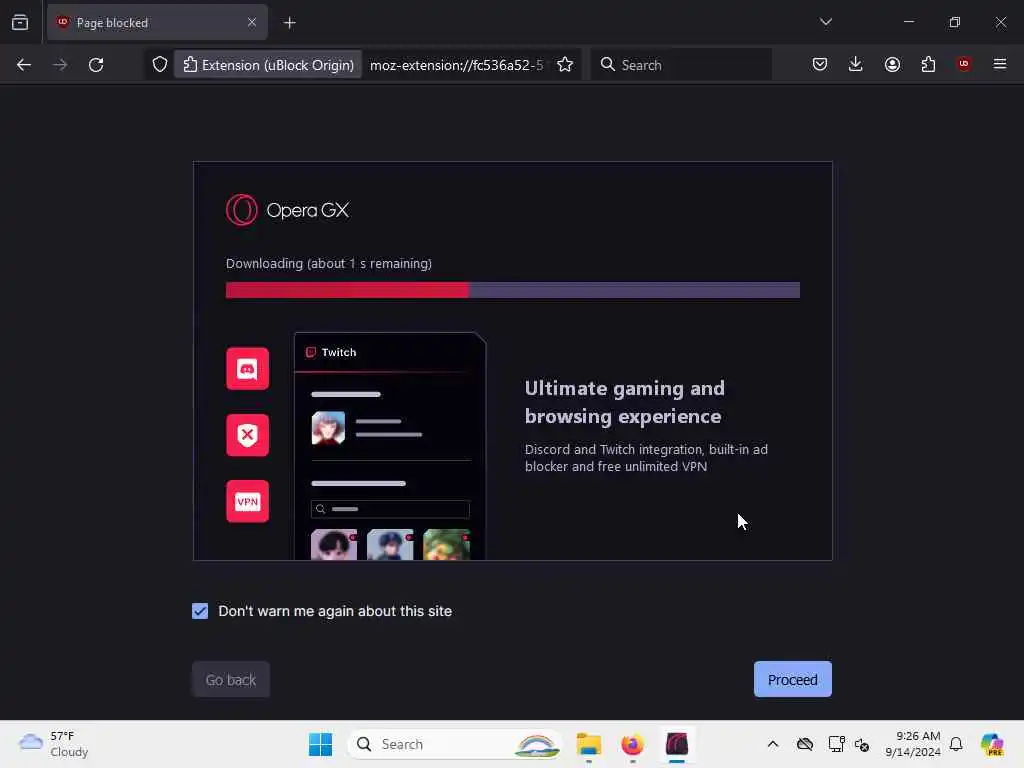The height and width of the screenshot is (768, 1024).
Task: Open the Opera GX installer taskbar icon
Action: (x=677, y=744)
